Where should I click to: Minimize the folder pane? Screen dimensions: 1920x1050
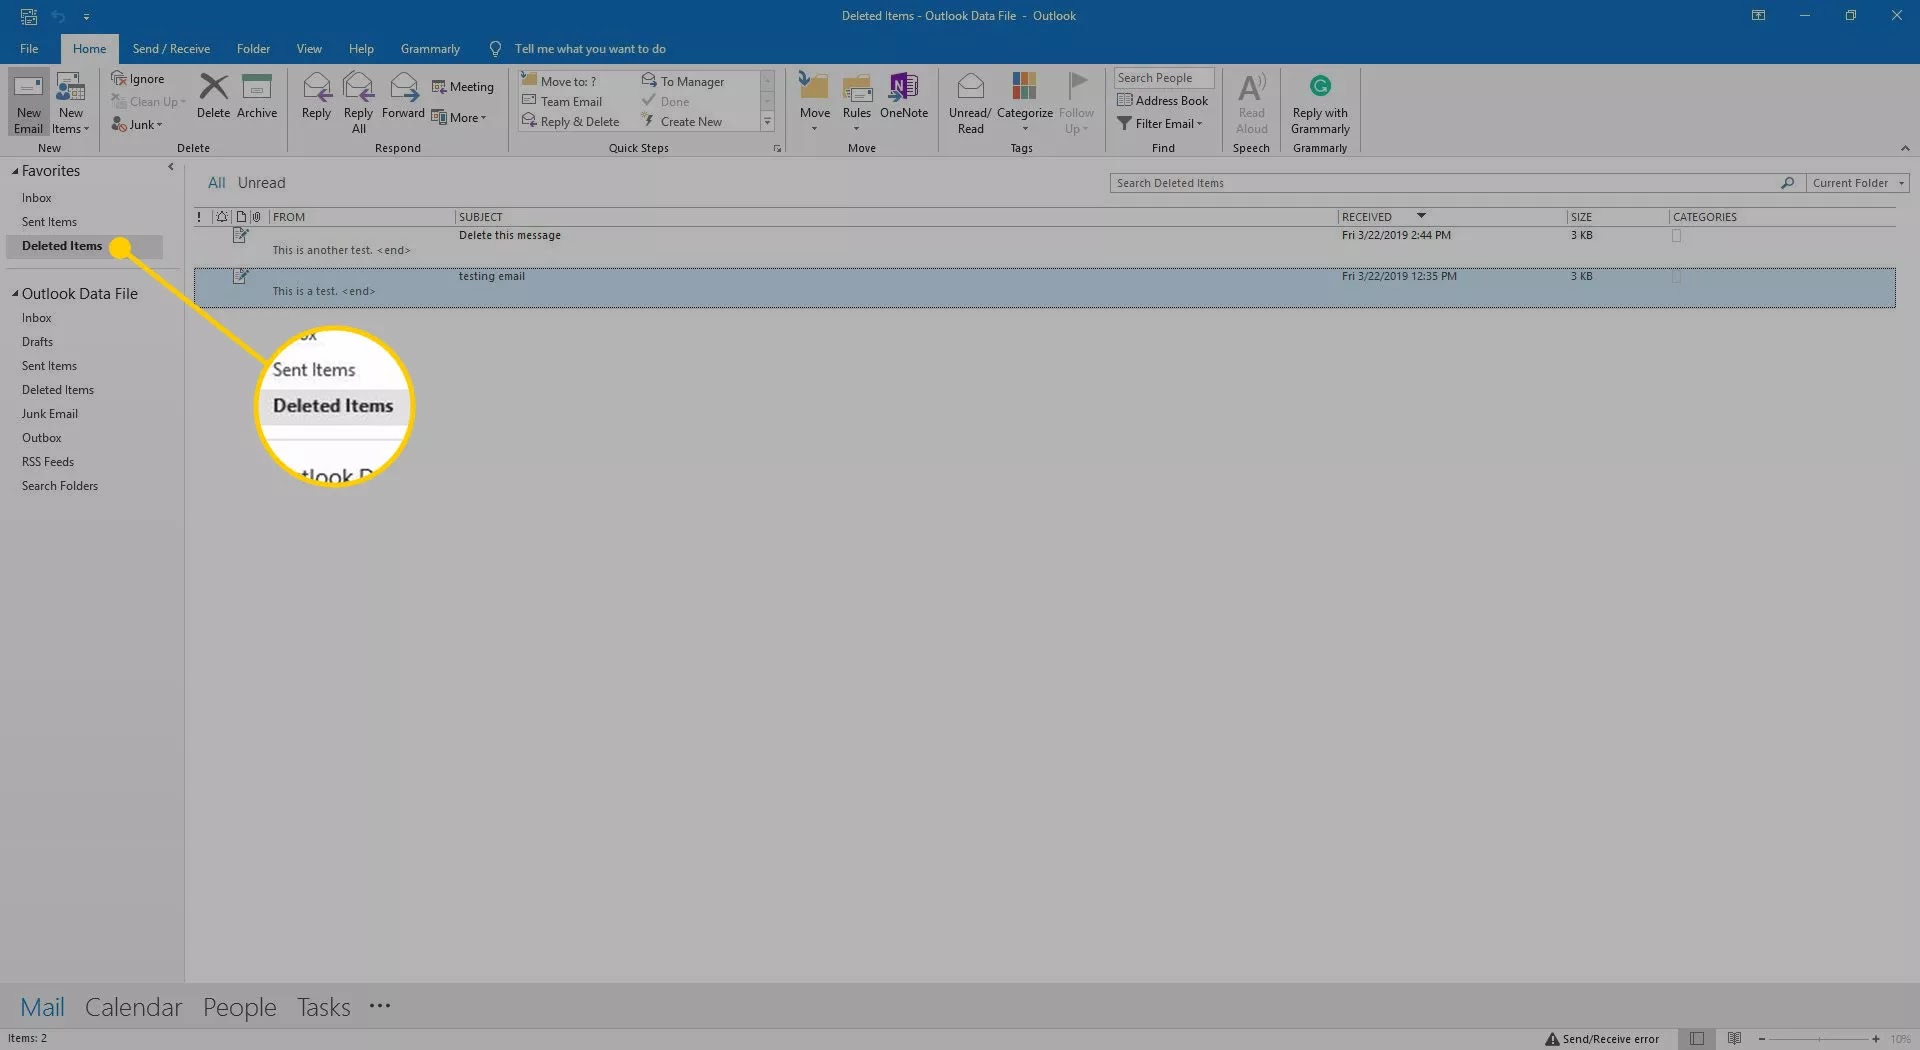170,167
